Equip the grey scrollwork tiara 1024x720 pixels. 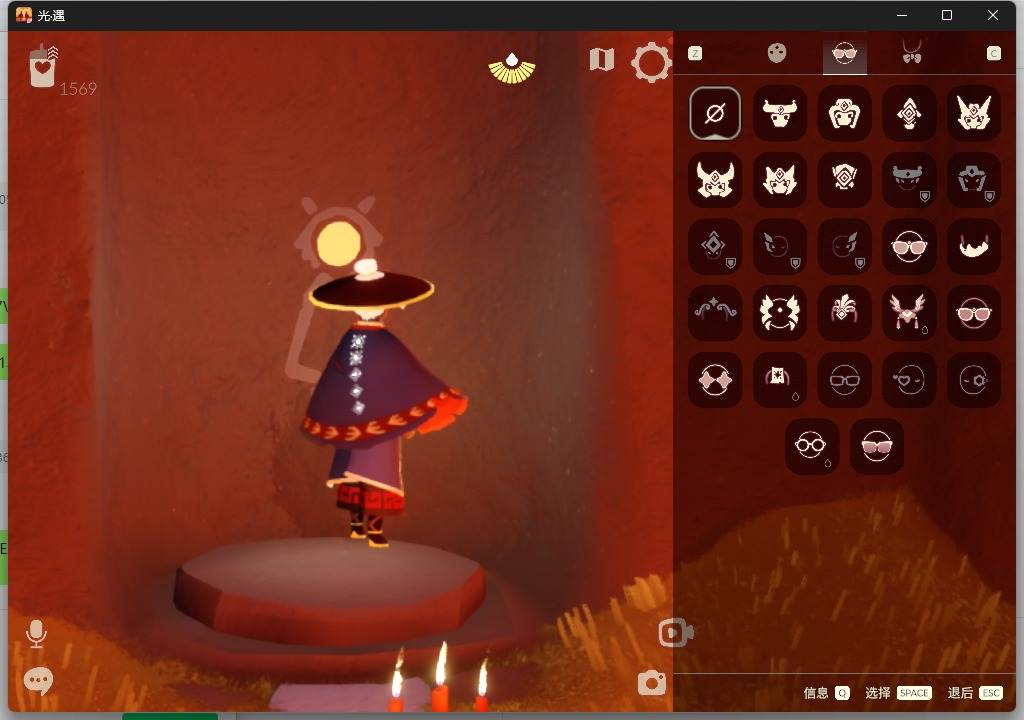(714, 312)
